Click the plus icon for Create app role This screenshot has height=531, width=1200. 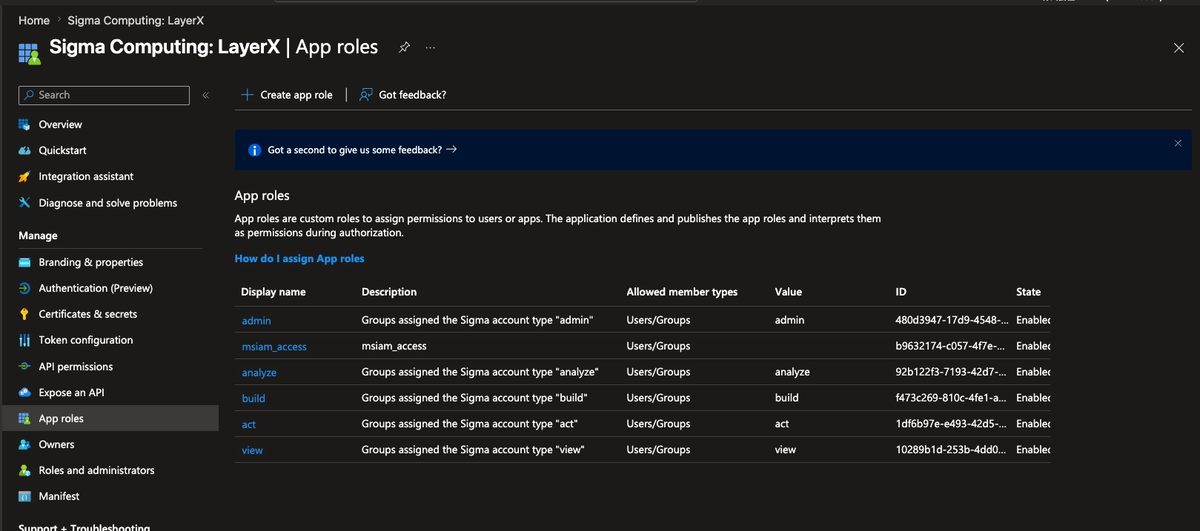click(247, 95)
